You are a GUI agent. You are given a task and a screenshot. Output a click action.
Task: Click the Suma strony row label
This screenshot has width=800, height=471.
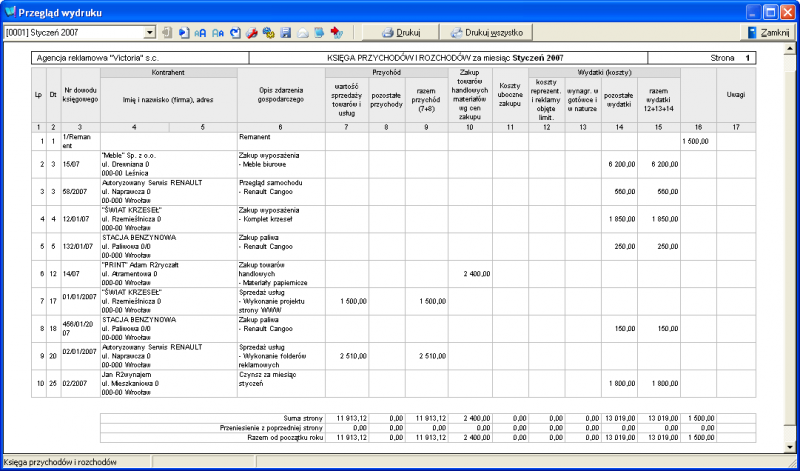tap(304, 418)
